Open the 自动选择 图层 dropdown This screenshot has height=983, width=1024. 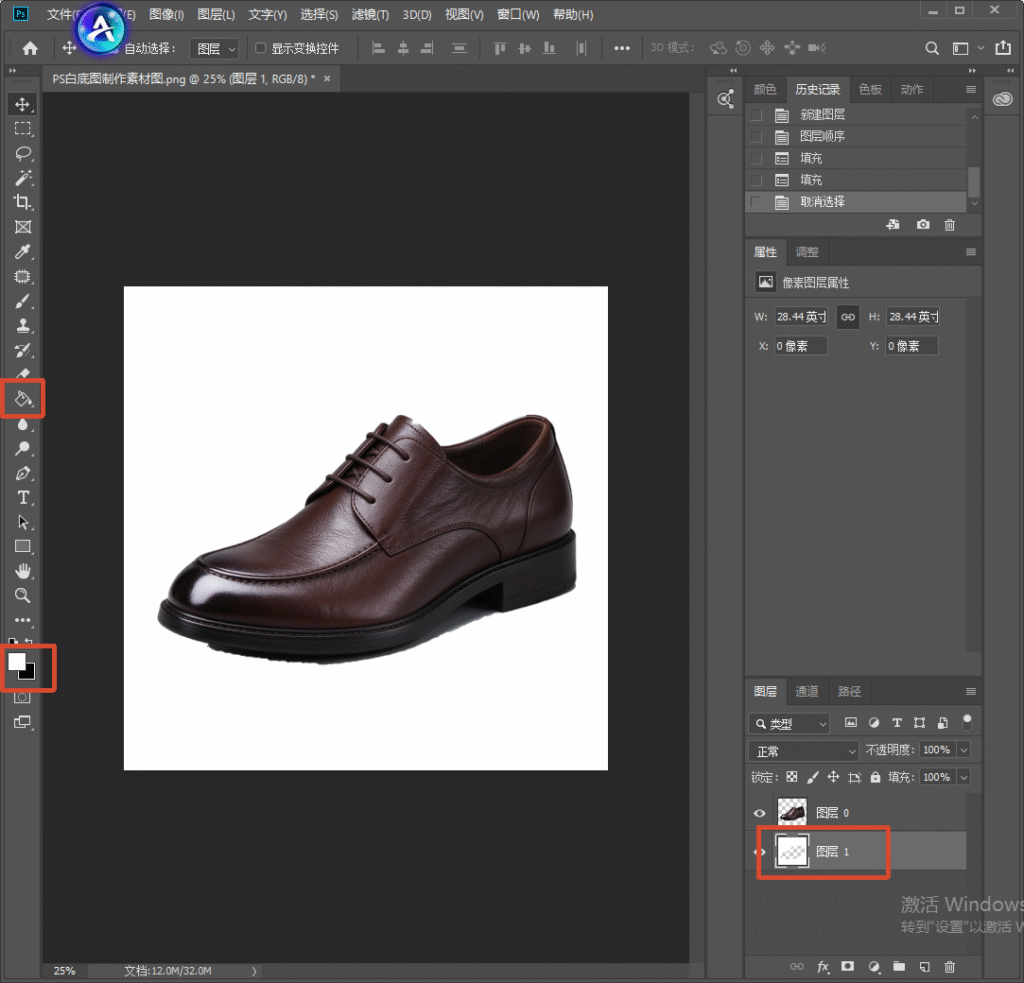coord(214,48)
